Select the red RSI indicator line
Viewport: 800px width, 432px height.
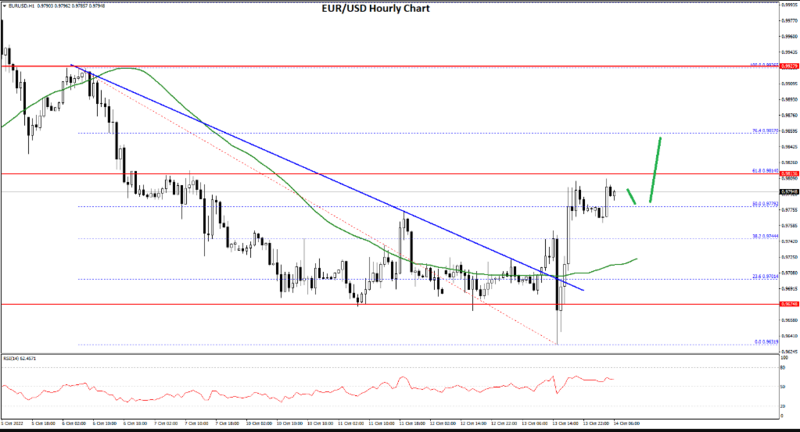(x=306, y=390)
